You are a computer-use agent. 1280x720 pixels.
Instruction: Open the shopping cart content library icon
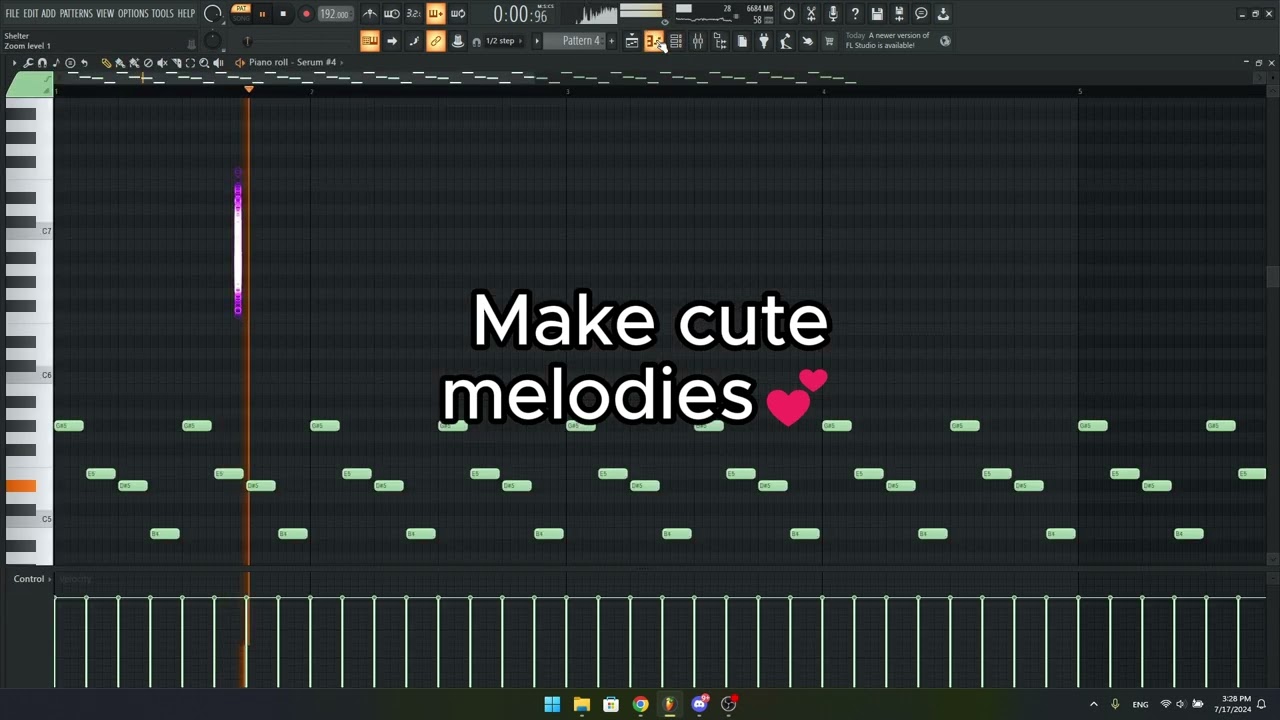click(829, 41)
